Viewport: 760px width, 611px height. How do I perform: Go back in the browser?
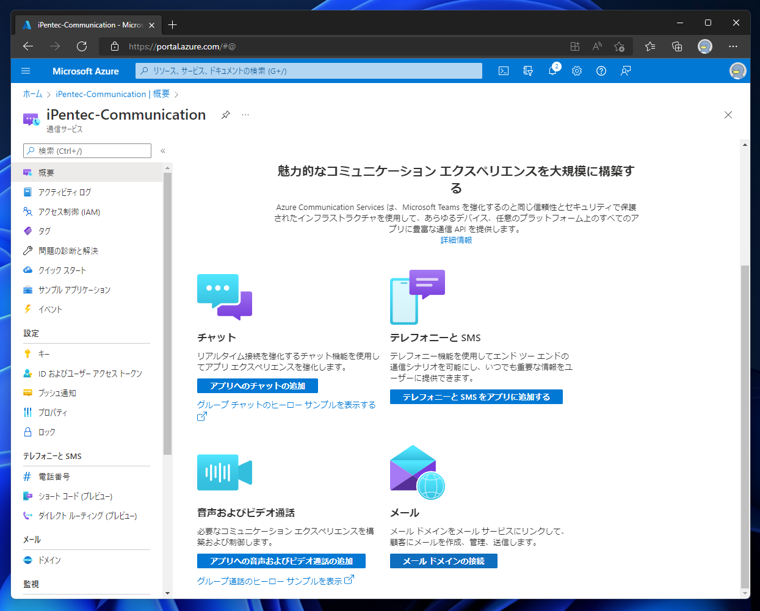28,47
